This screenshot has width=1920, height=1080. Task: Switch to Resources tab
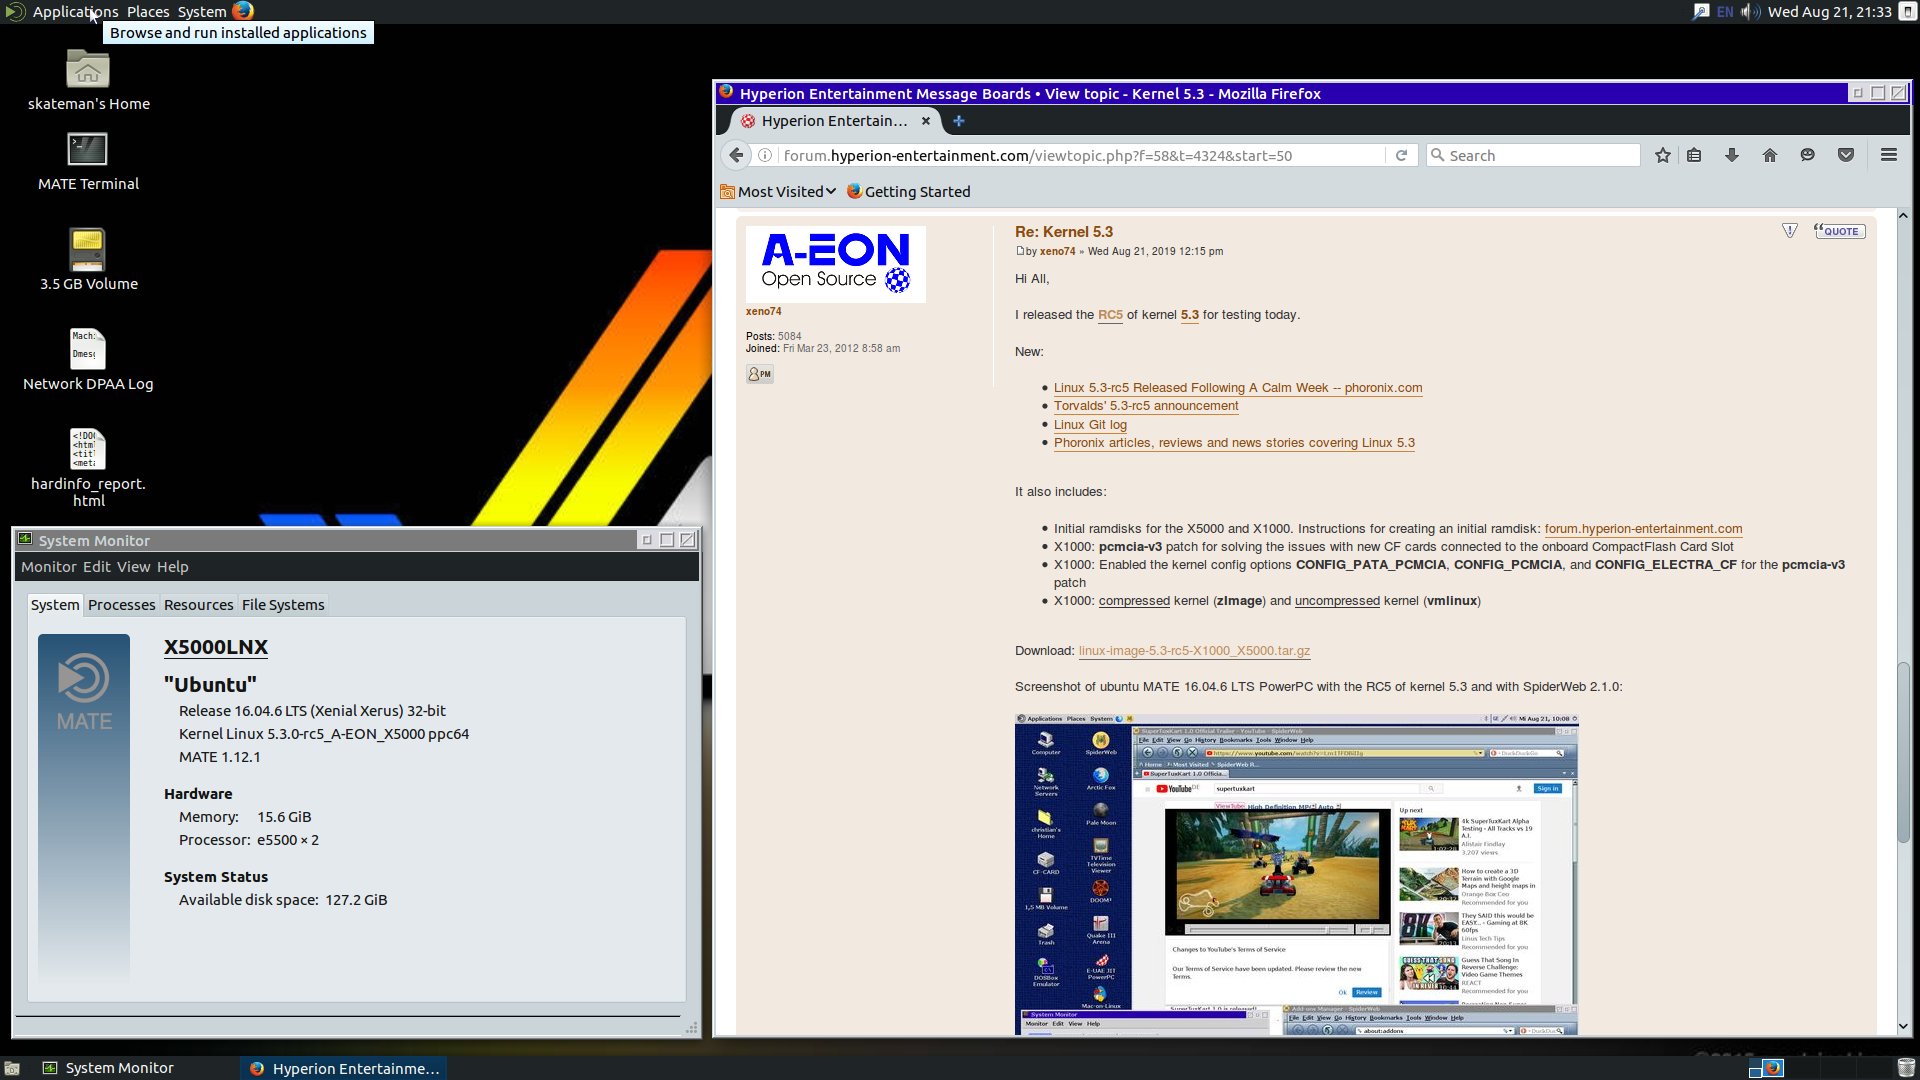coord(198,605)
